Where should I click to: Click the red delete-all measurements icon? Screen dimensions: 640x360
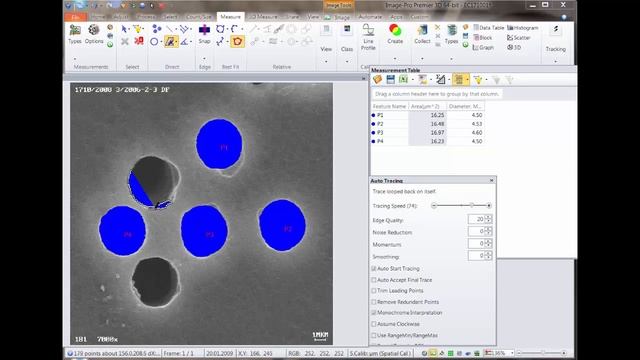coord(139,41)
